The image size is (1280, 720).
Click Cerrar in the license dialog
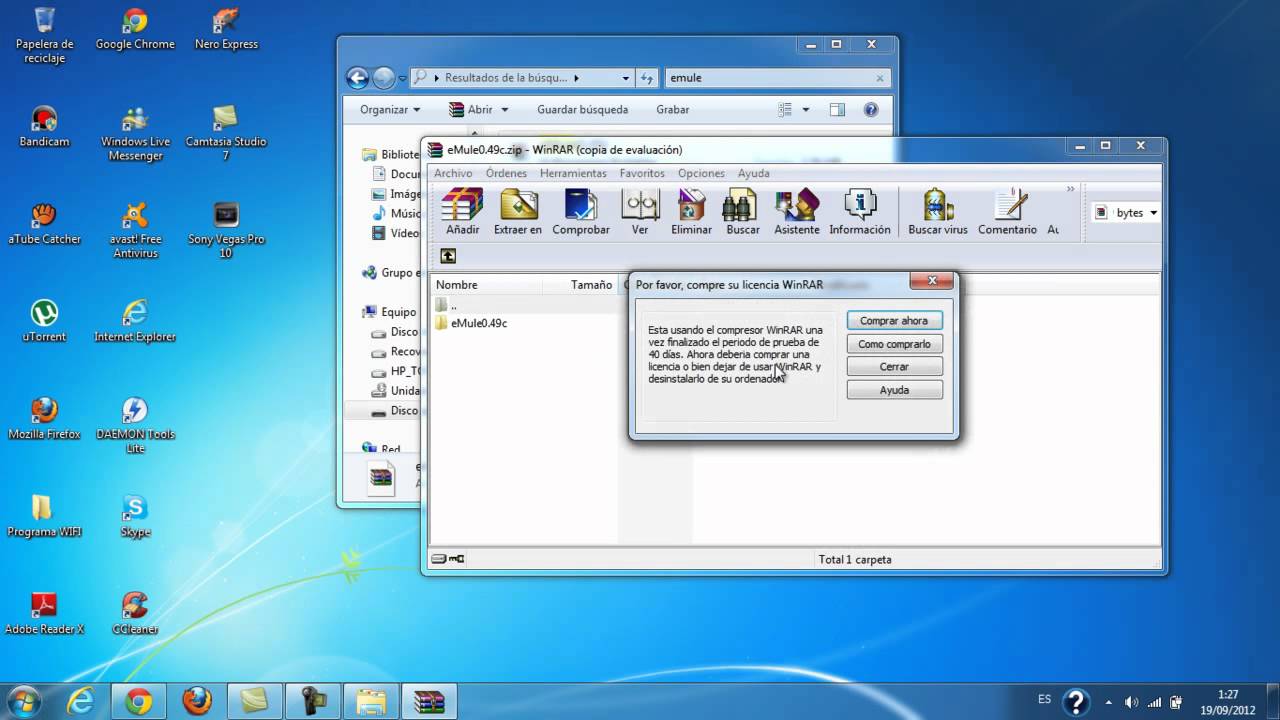[x=894, y=367]
